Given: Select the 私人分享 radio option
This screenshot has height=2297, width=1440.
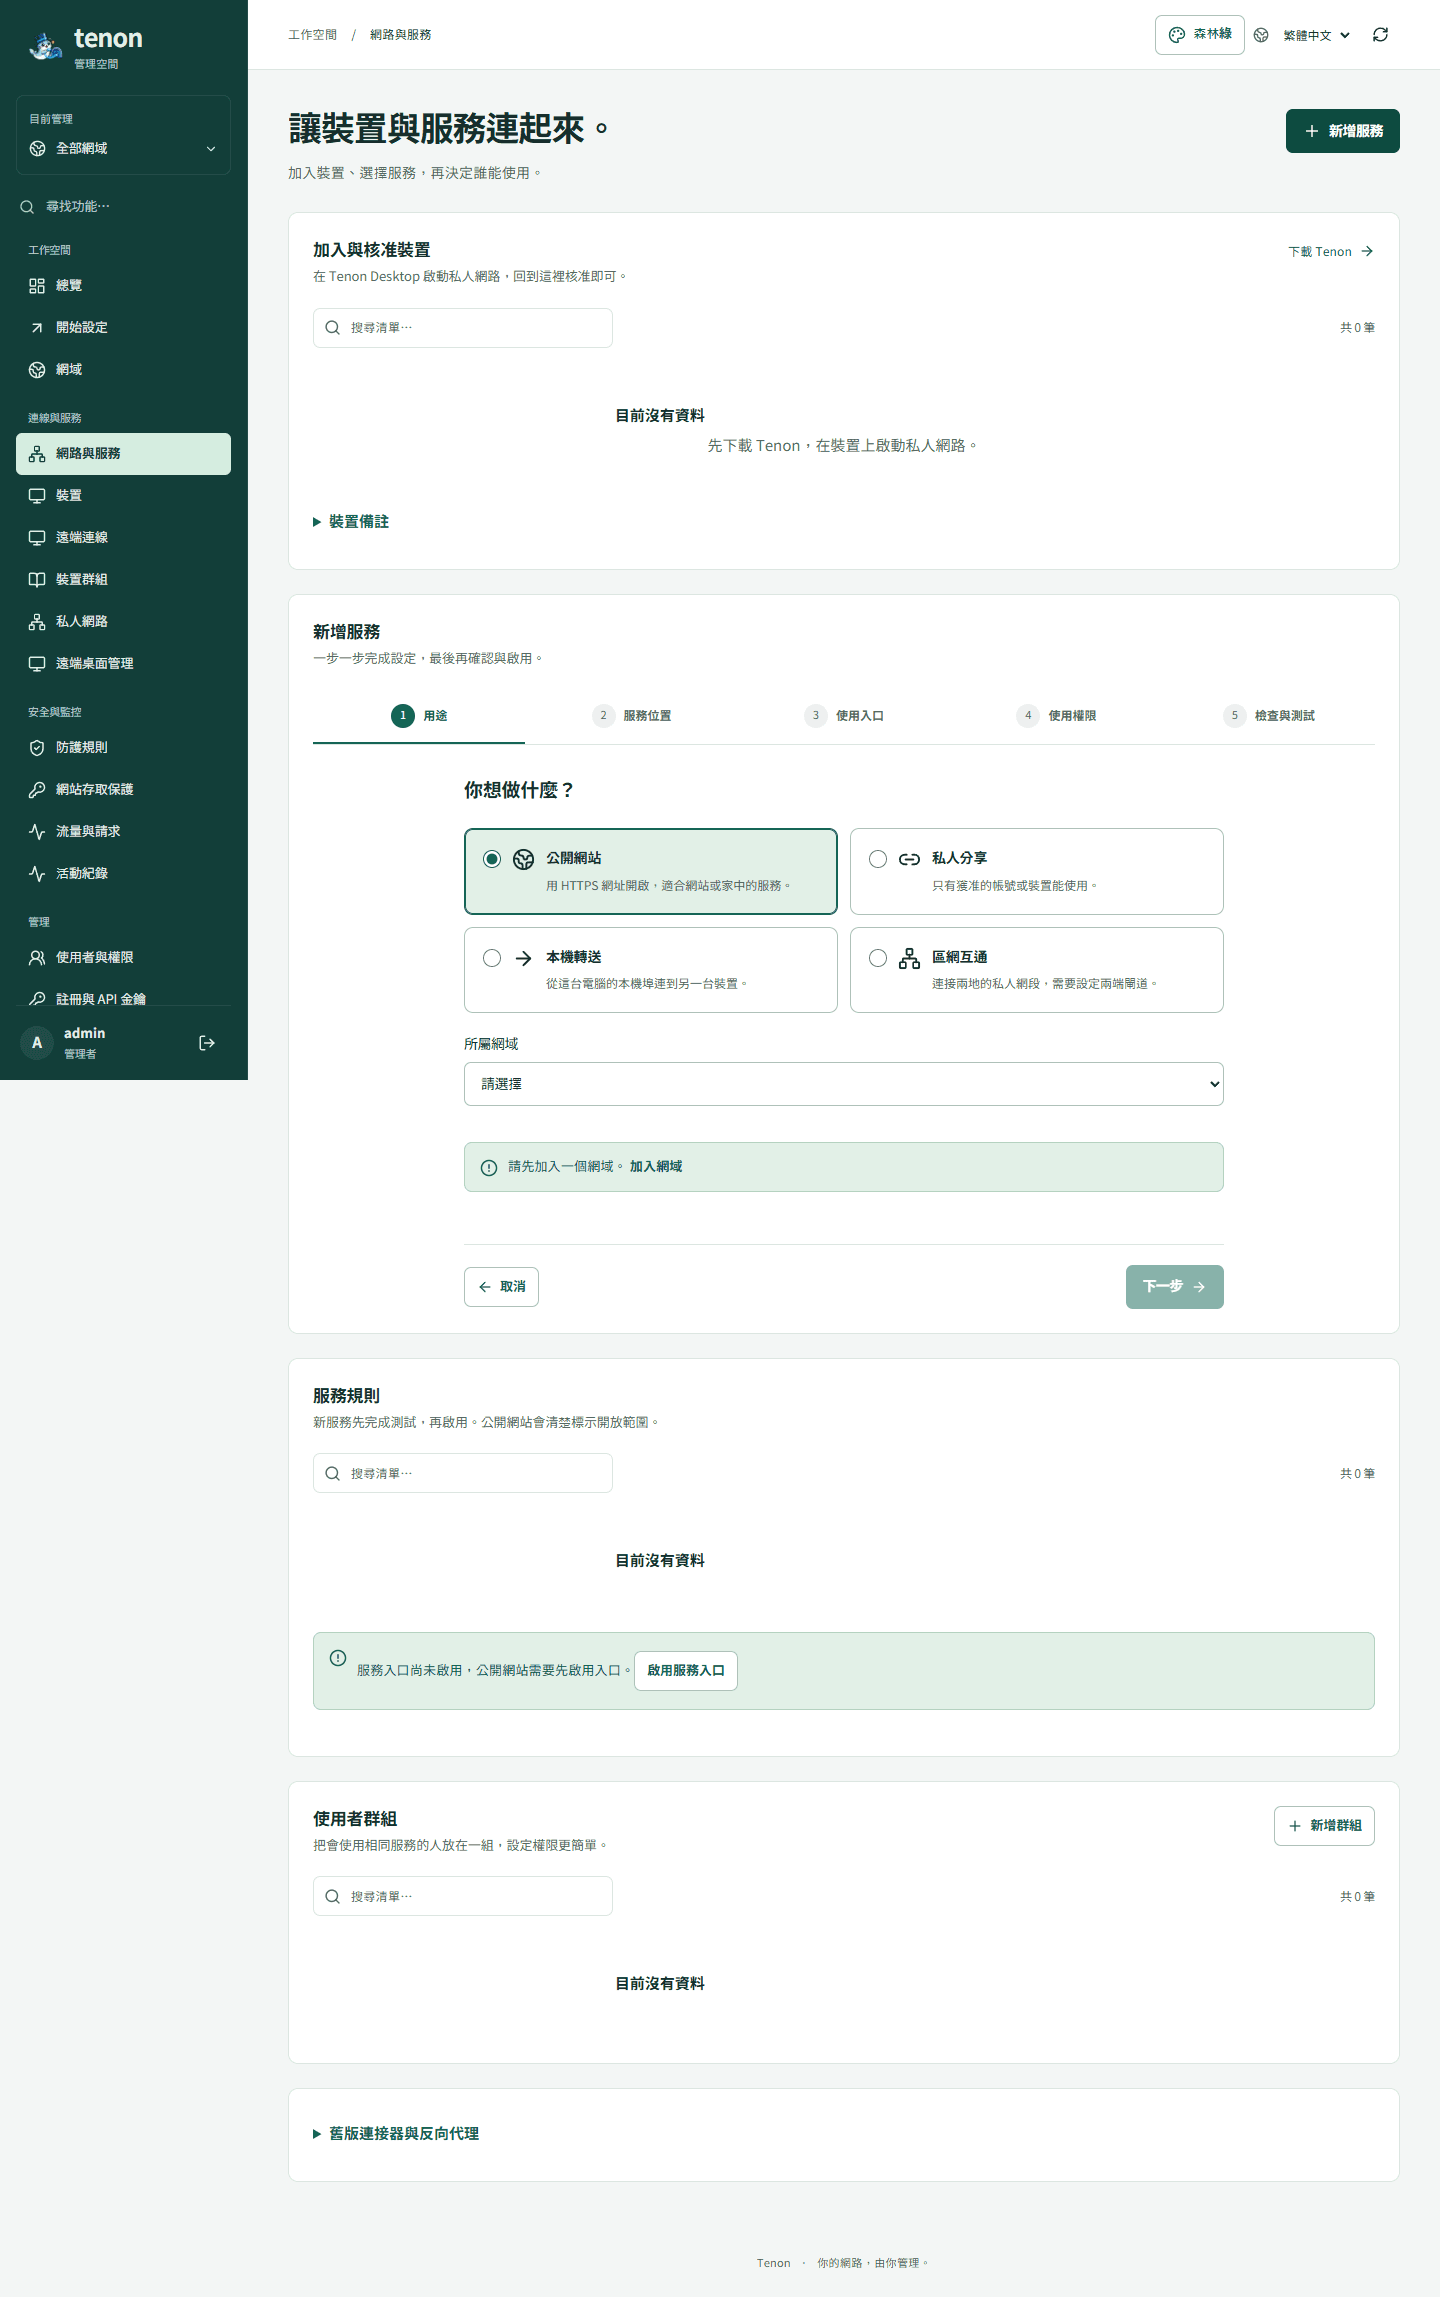Looking at the screenshot, I should click(x=878, y=859).
